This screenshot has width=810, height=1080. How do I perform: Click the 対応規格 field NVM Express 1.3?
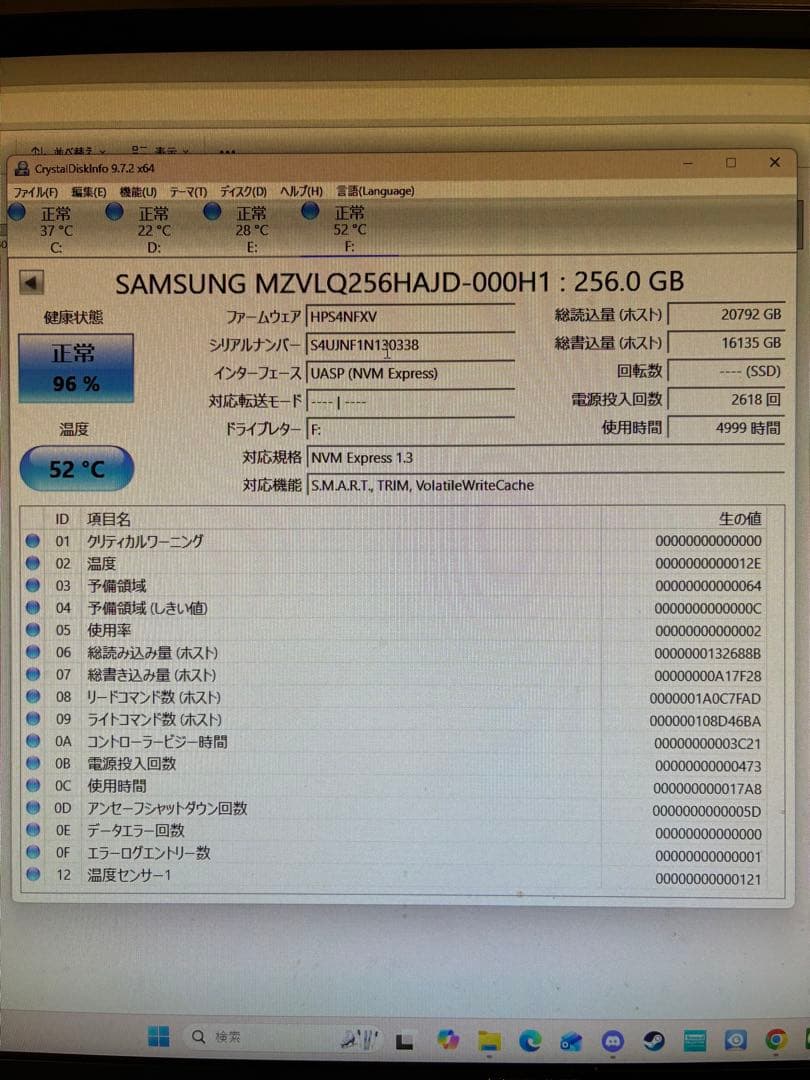coord(546,457)
